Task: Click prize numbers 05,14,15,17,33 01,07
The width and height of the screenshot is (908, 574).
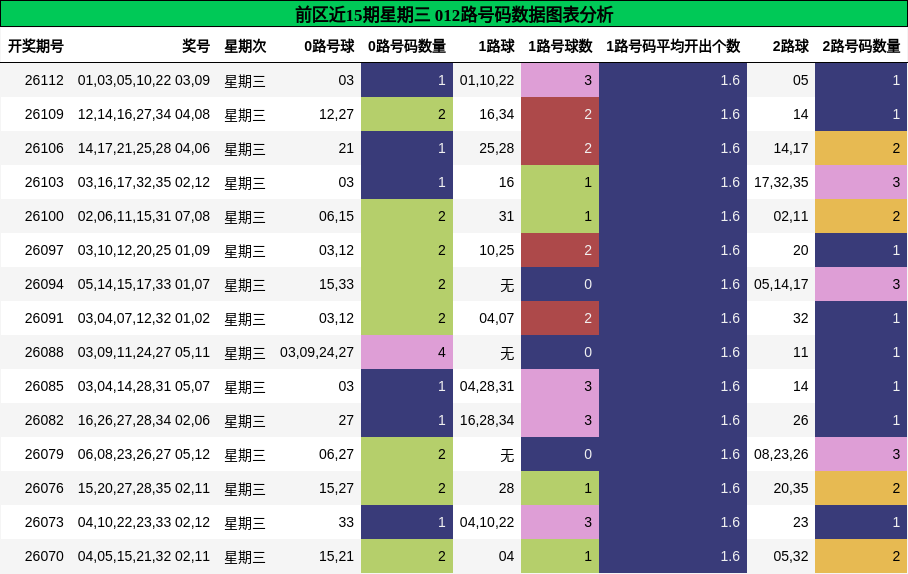Action: [144, 284]
